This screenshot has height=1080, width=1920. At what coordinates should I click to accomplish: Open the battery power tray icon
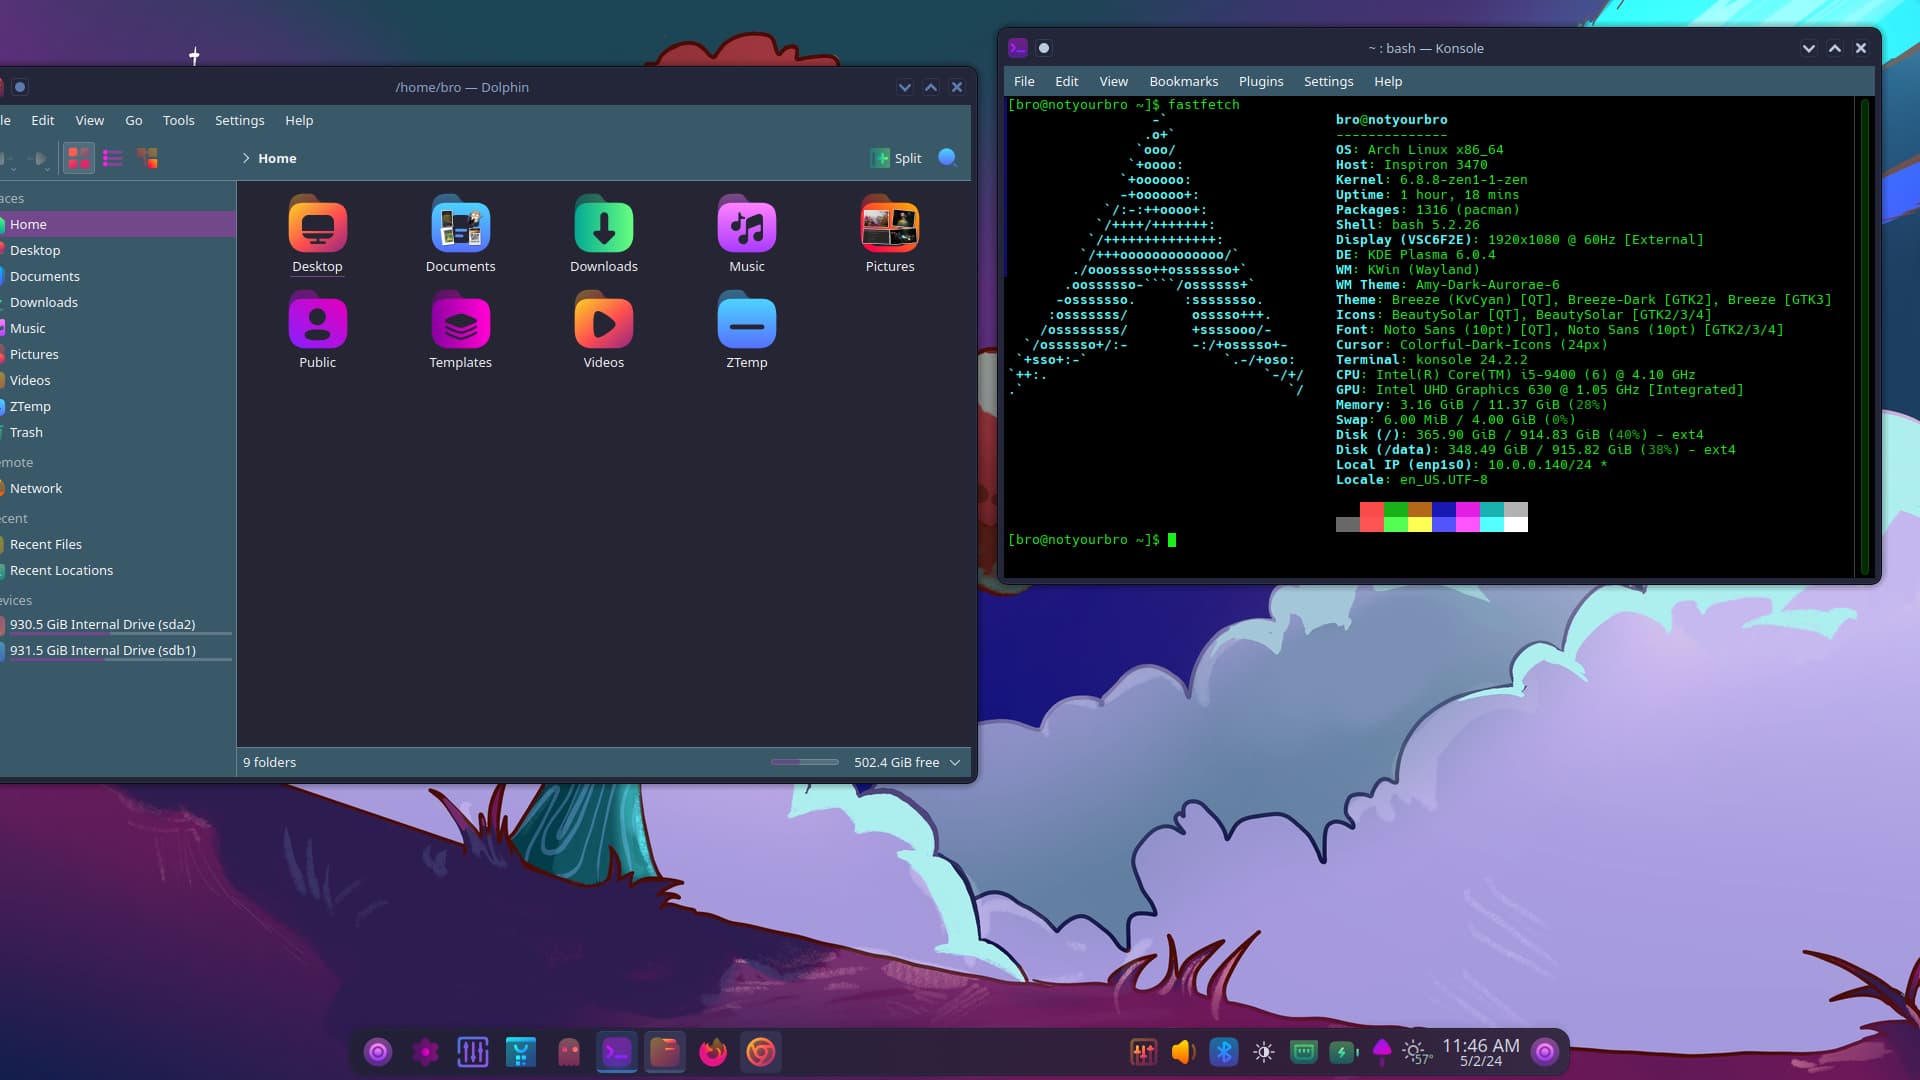pyautogui.click(x=1343, y=1051)
